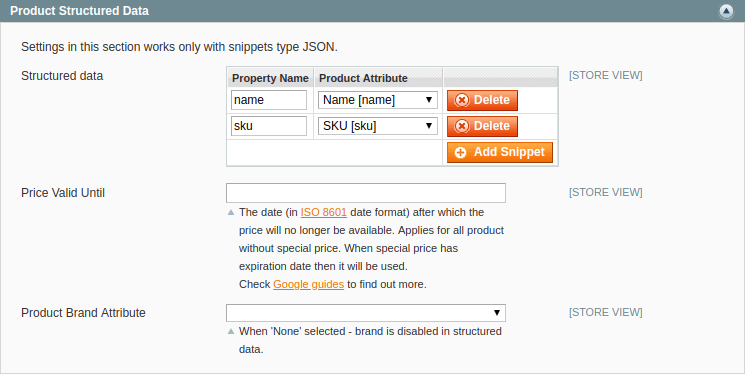Screen dimensions: 745x374
Task: Click the Product Brand Attribute label
Action: click(83, 313)
